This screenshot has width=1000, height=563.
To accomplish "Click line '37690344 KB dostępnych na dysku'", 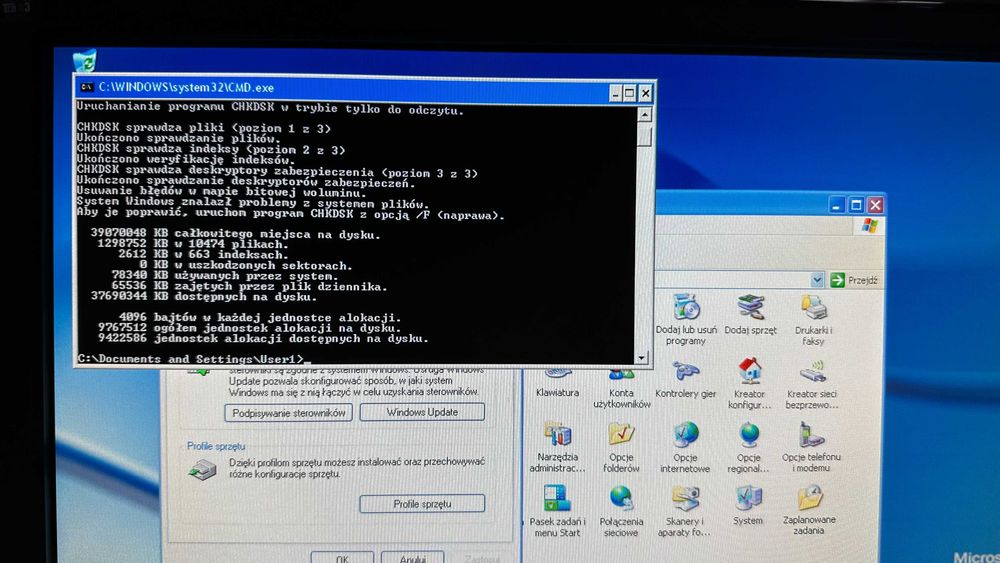I will 203,296.
